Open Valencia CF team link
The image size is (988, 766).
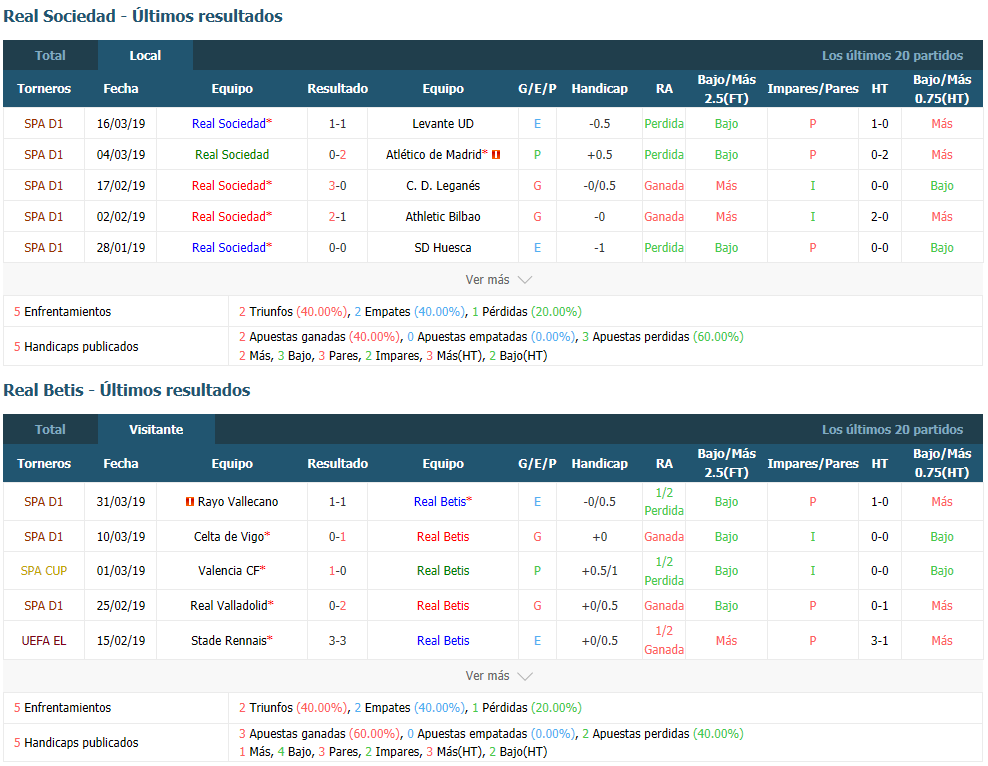coord(229,571)
